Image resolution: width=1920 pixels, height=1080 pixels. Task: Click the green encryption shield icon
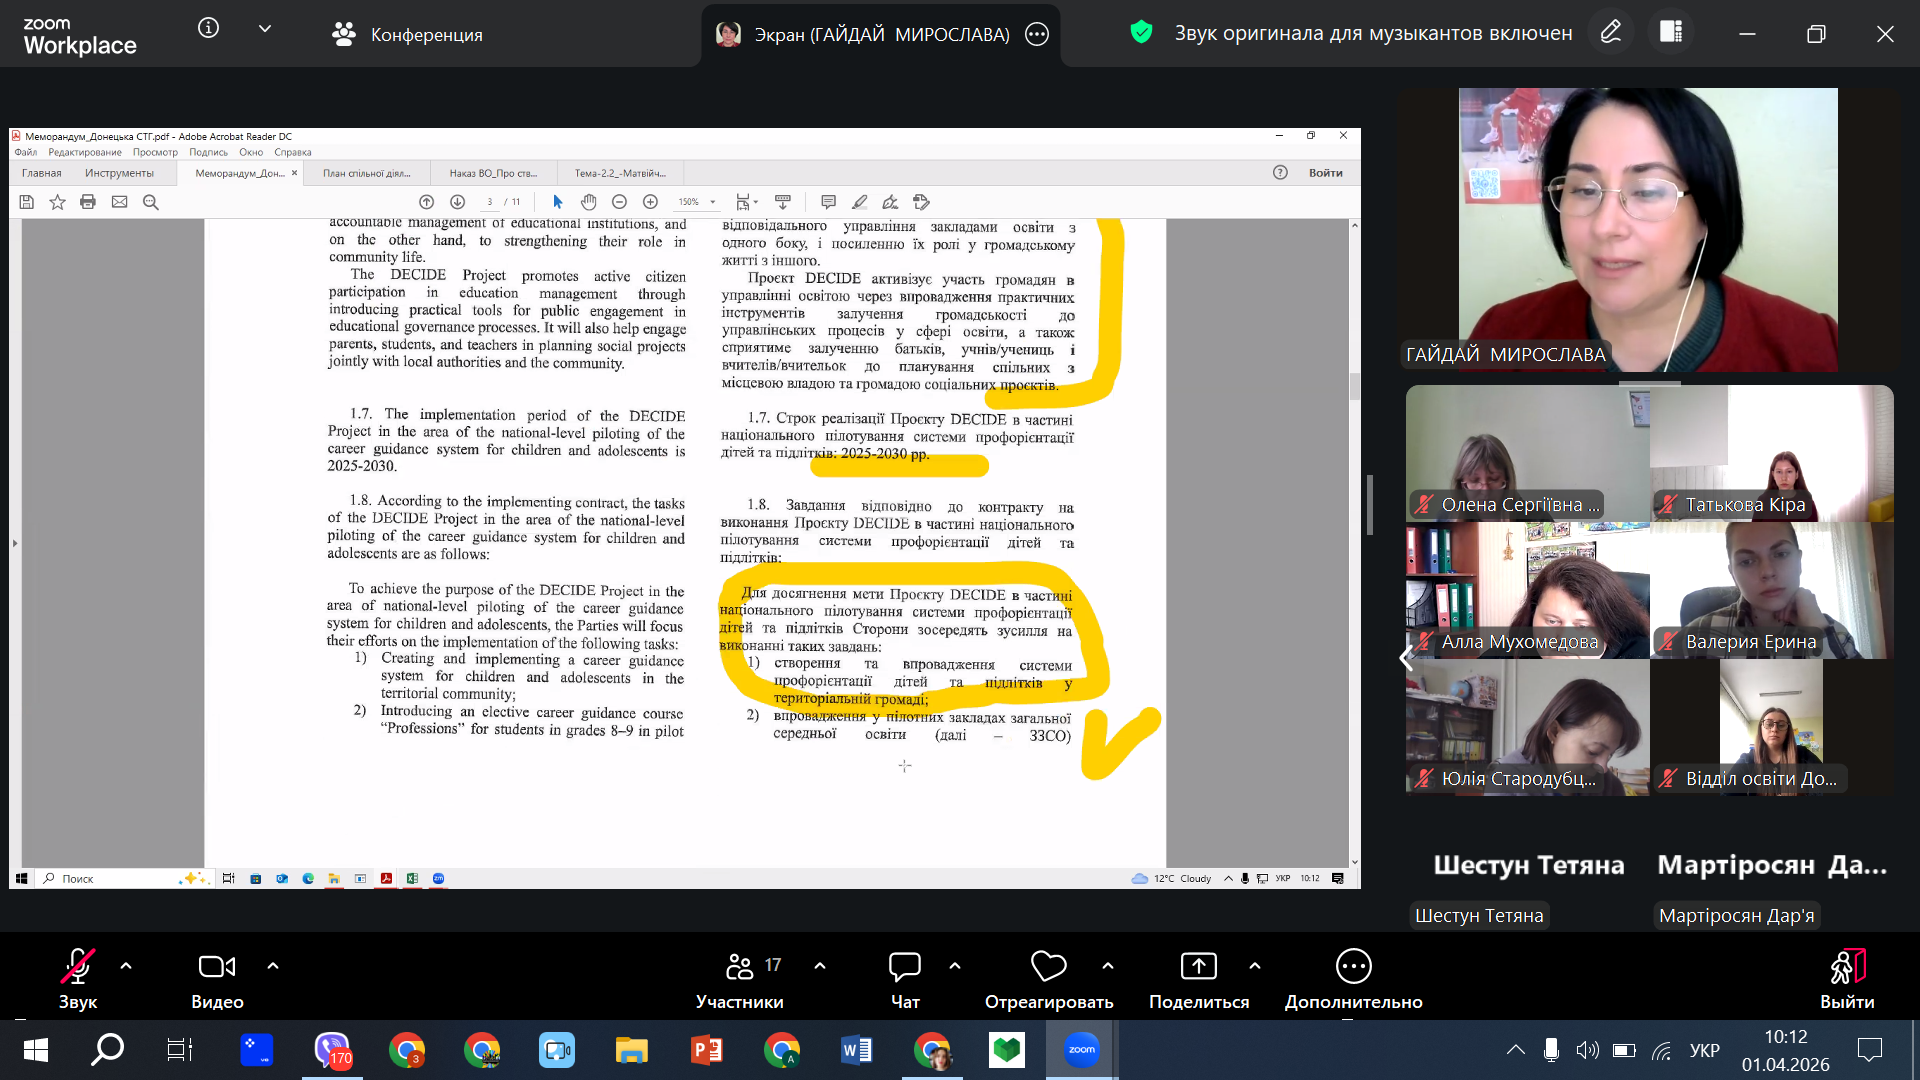pos(1141,33)
